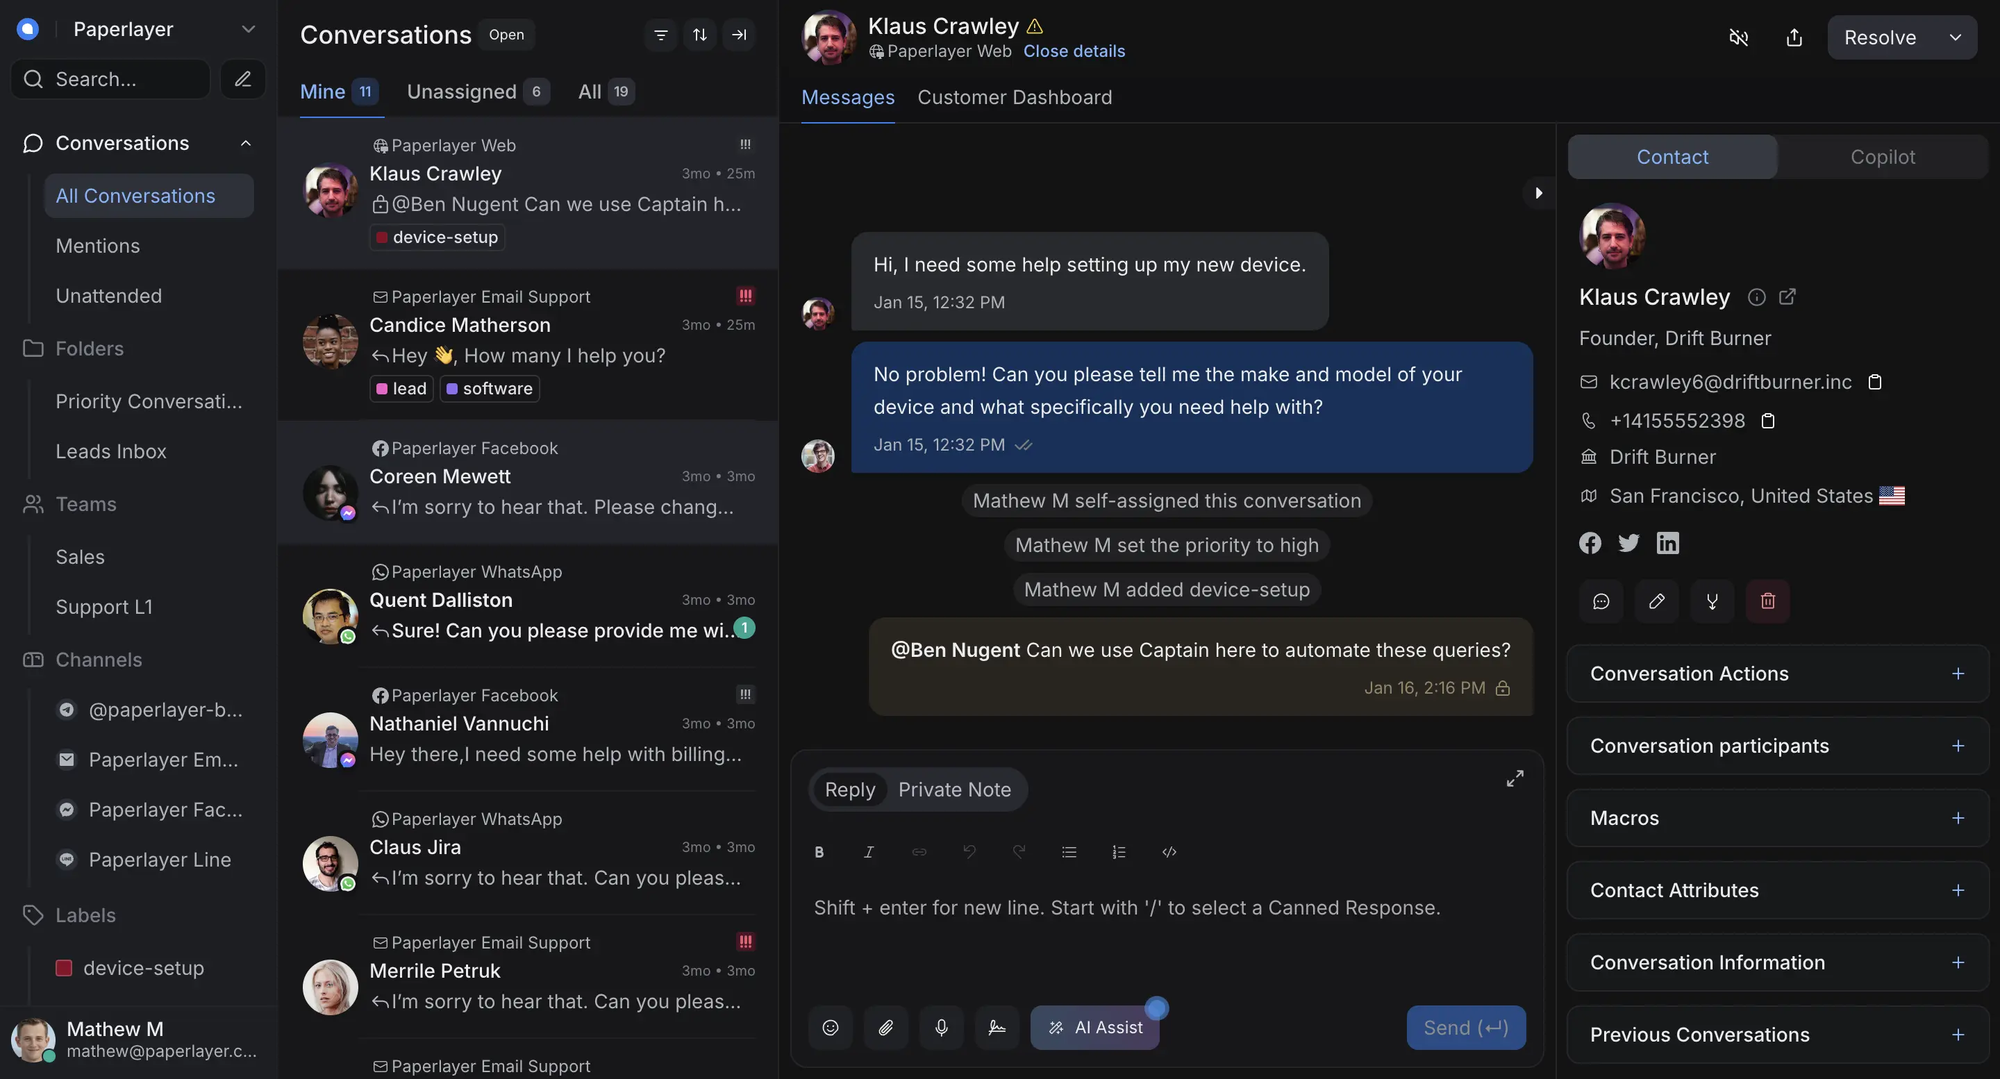Viewport: 2000px width, 1079px height.
Task: Attach a file using the paperclip icon
Action: click(x=886, y=1027)
